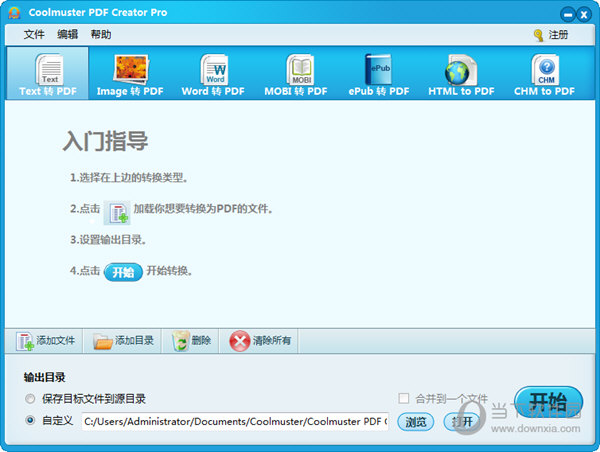Screen dimensions: 600x452
Task: Open the MOBI 转 PDF converter
Action: [296, 74]
